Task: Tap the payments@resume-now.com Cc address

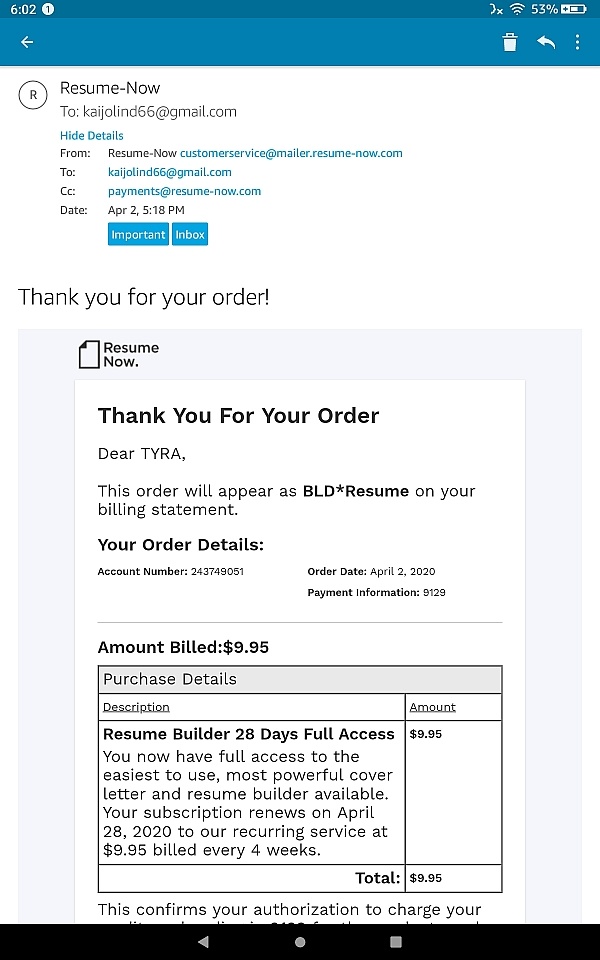Action: click(x=184, y=191)
